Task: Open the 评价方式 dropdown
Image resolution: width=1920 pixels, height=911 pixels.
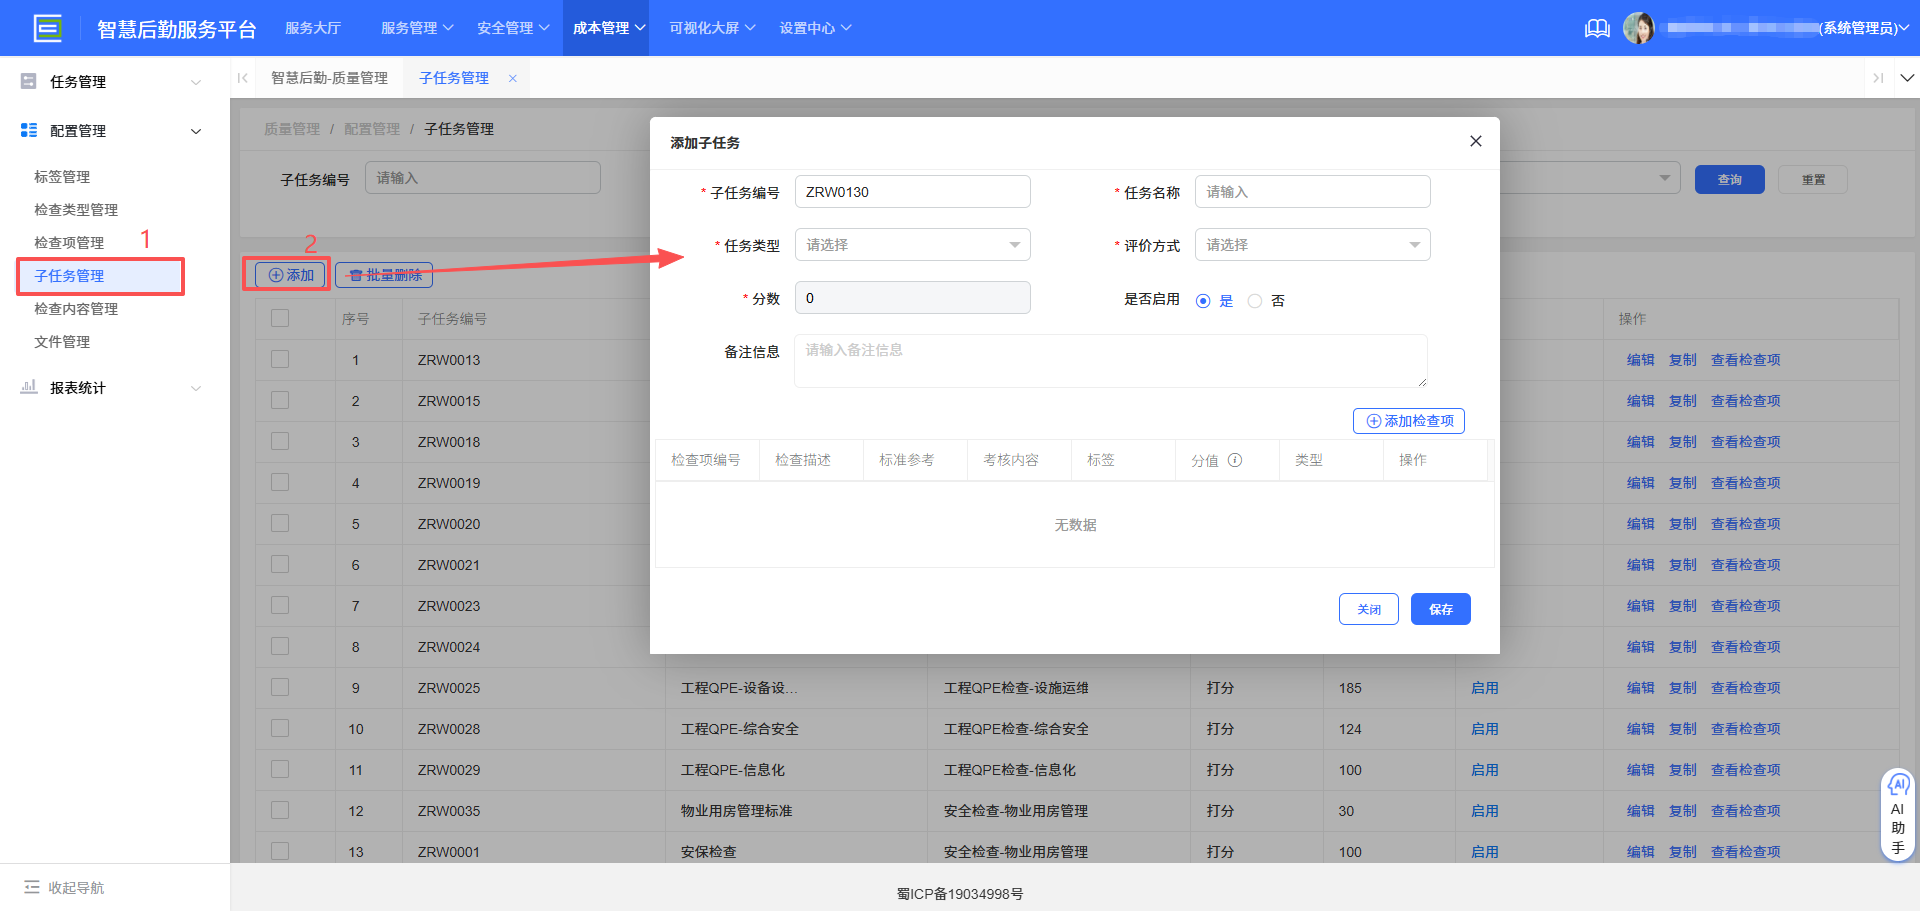Action: pyautogui.click(x=1311, y=244)
